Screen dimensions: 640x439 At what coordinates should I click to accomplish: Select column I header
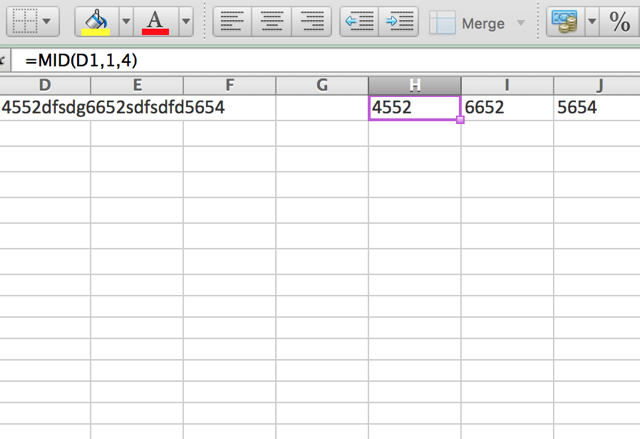(x=507, y=85)
